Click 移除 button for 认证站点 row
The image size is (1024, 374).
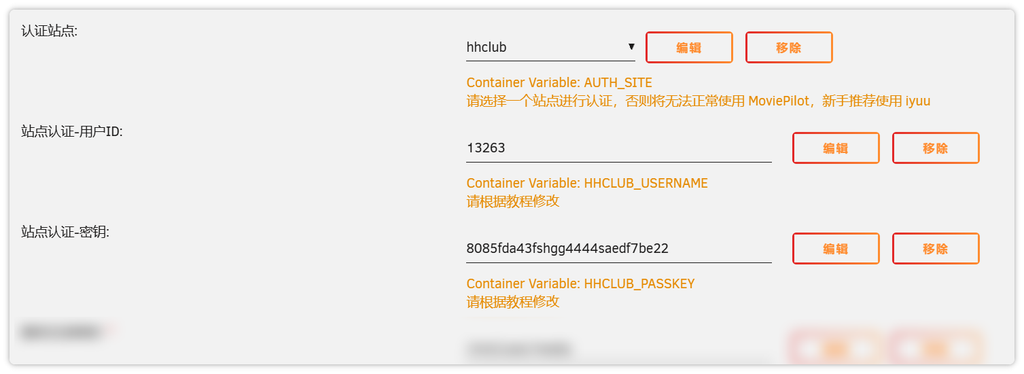point(789,48)
